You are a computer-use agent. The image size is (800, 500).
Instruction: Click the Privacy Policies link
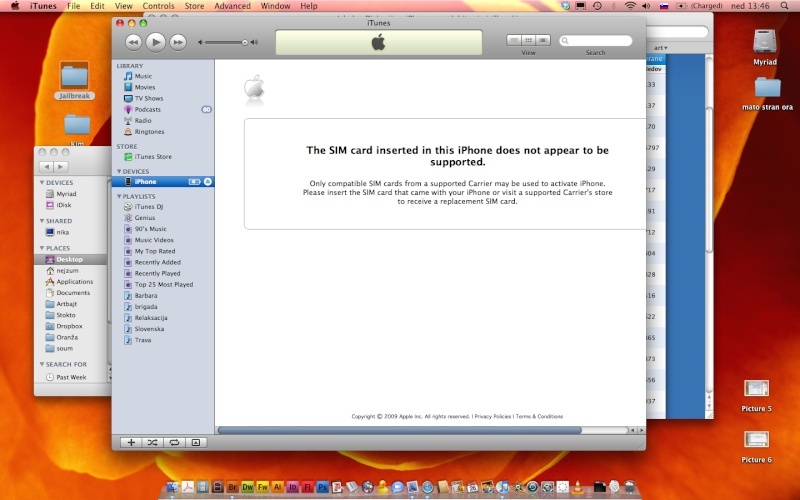[492, 416]
